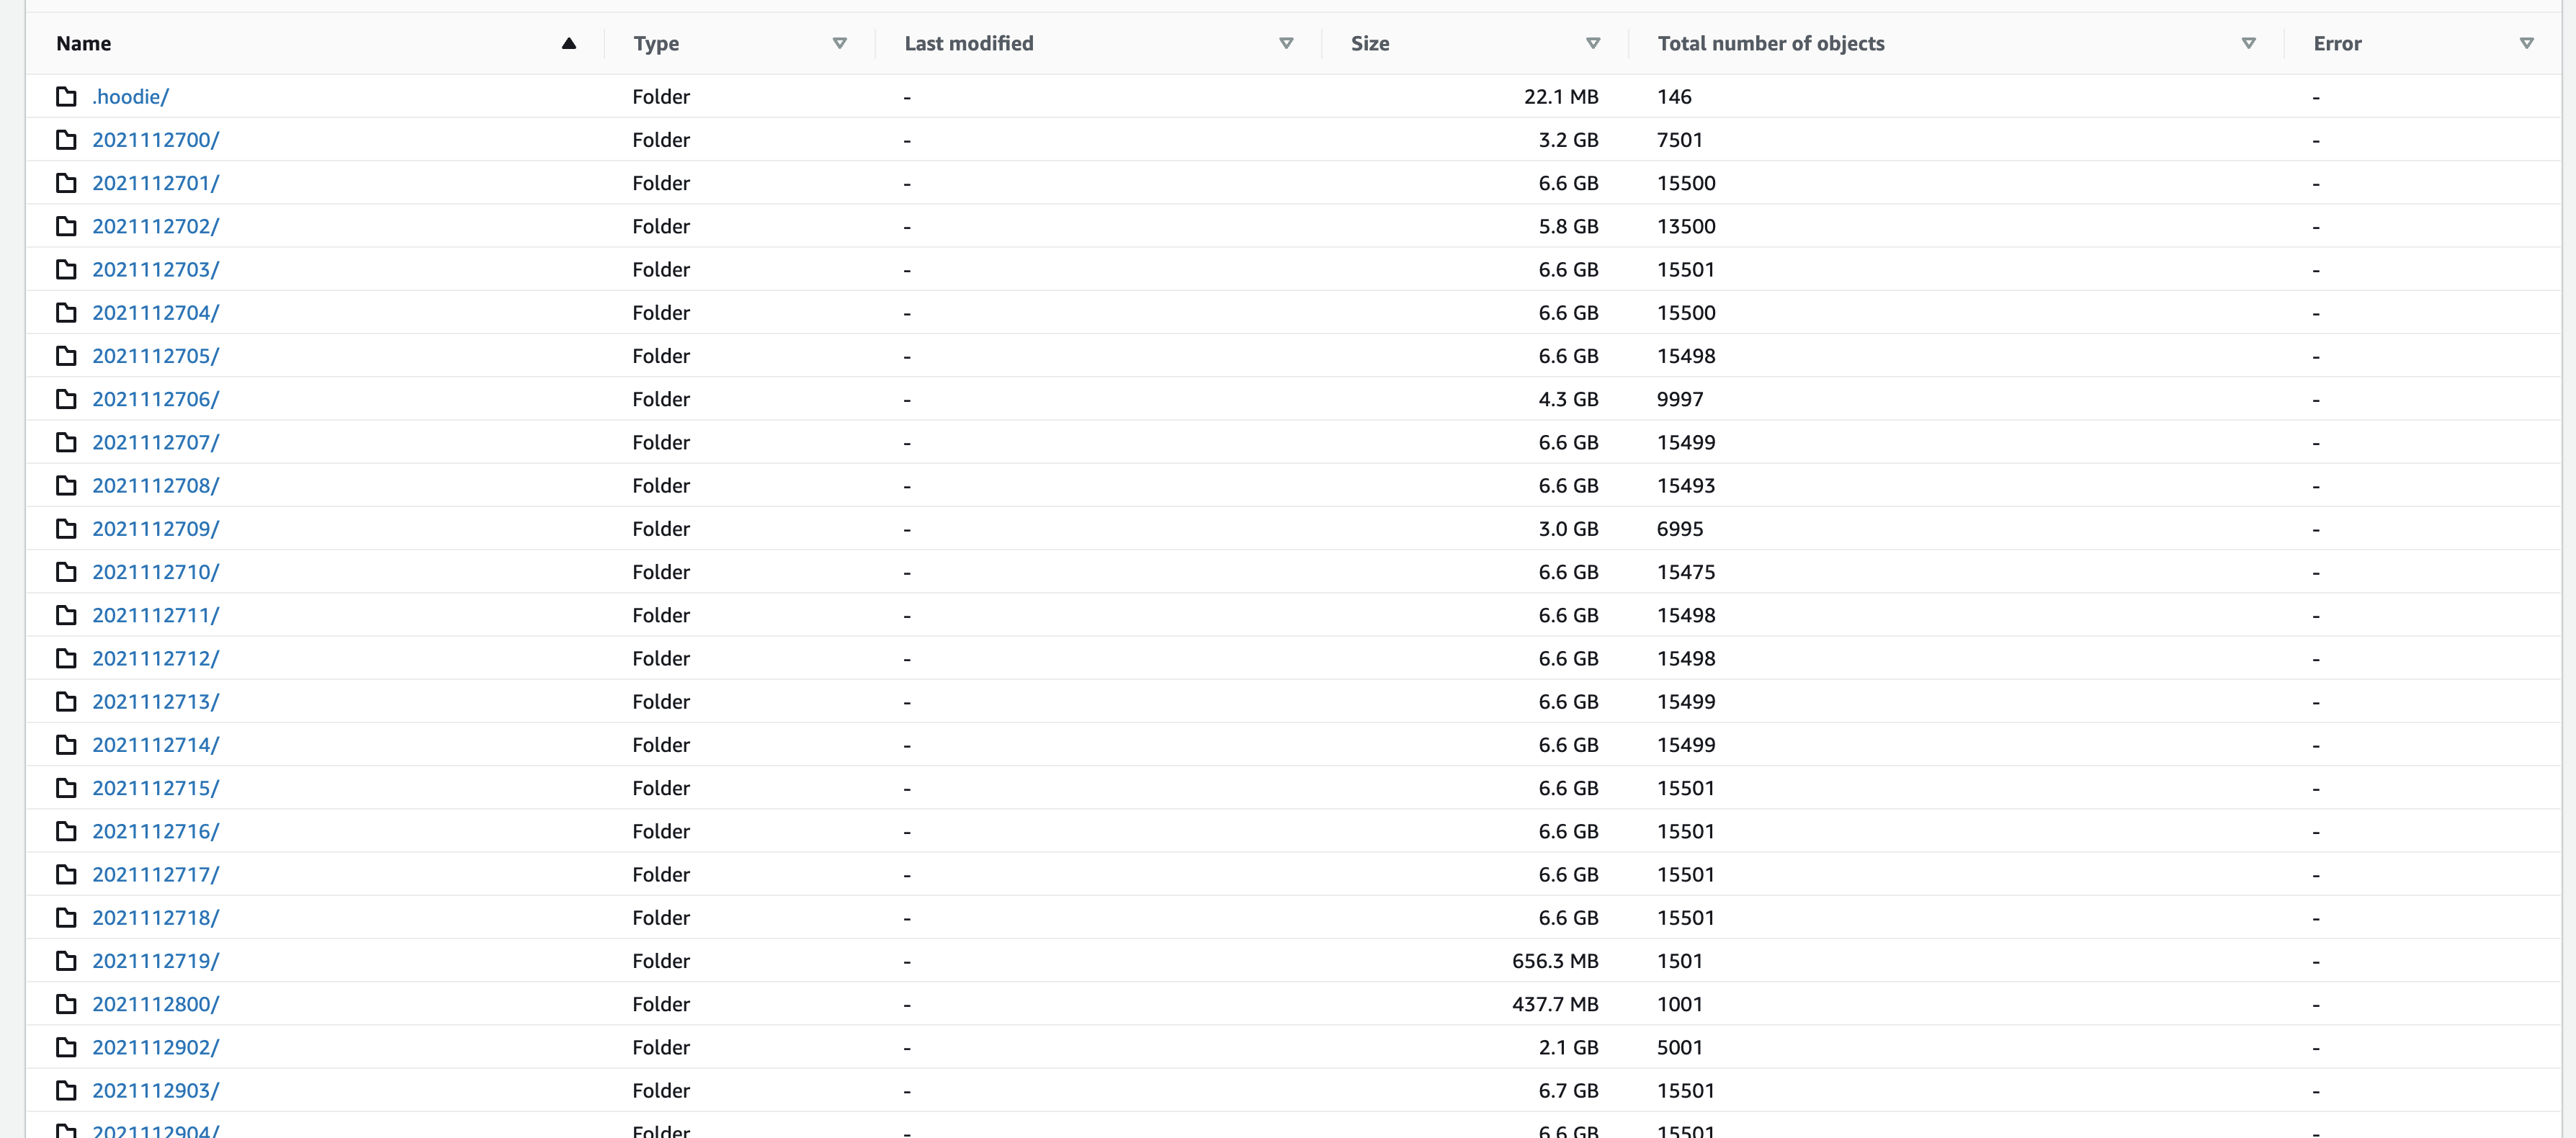Click the Name column header
2576x1138 pixels.
point(84,43)
